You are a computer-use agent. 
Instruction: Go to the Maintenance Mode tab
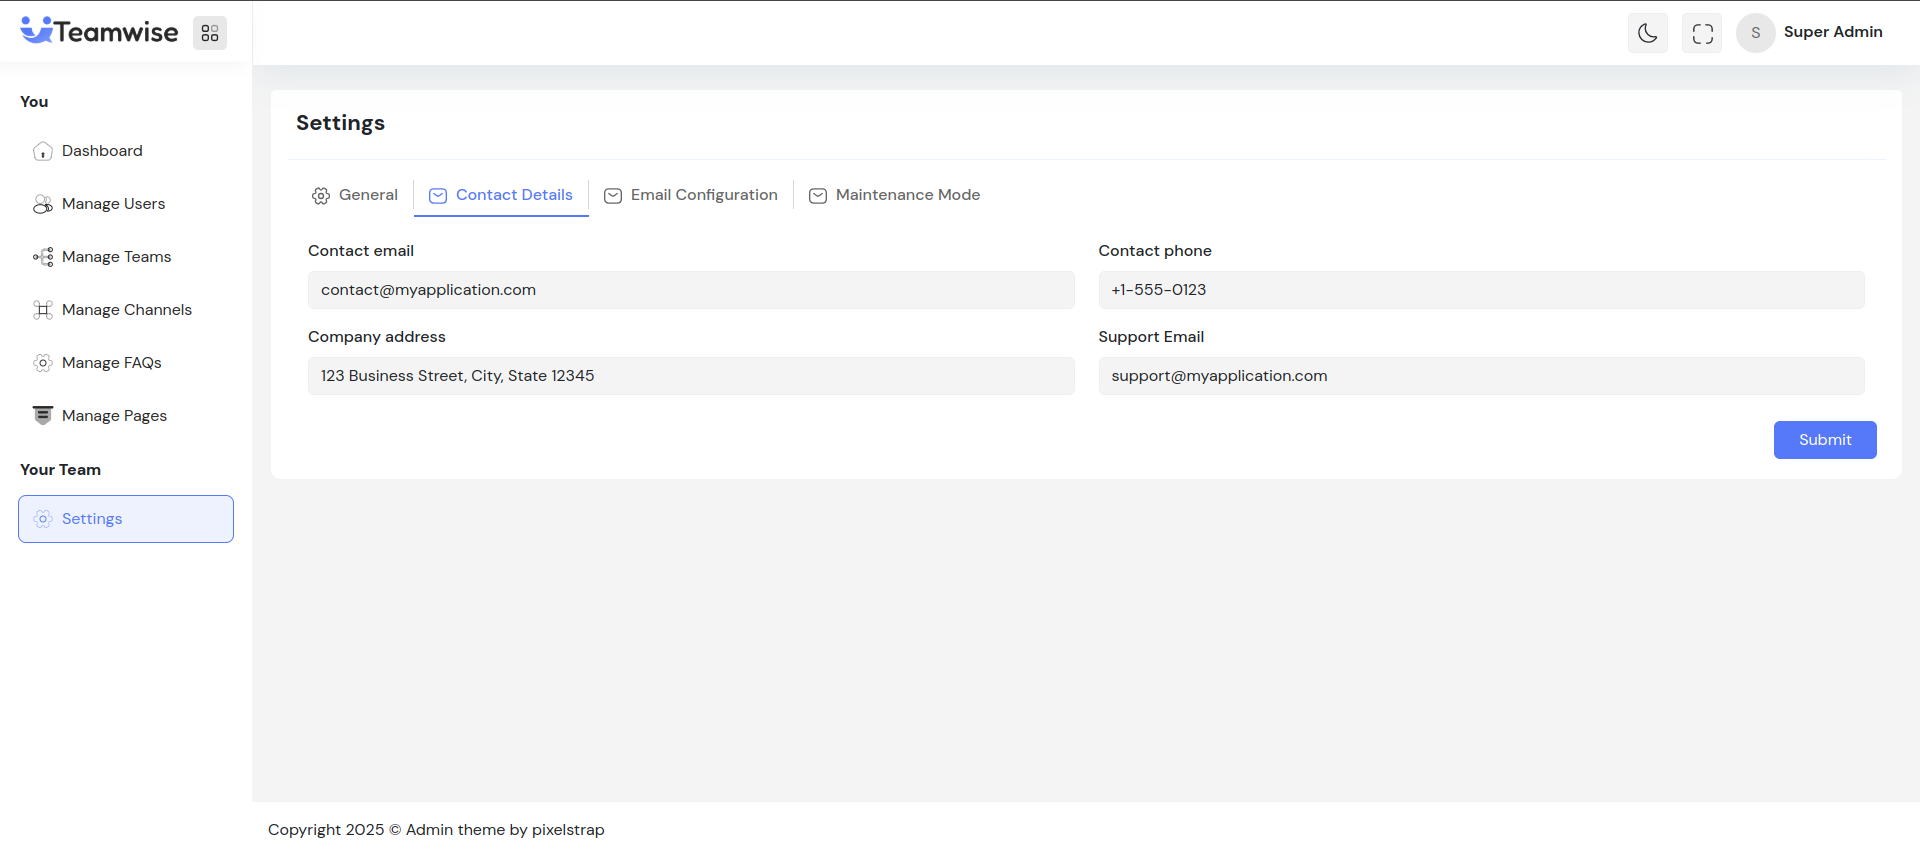[895, 195]
